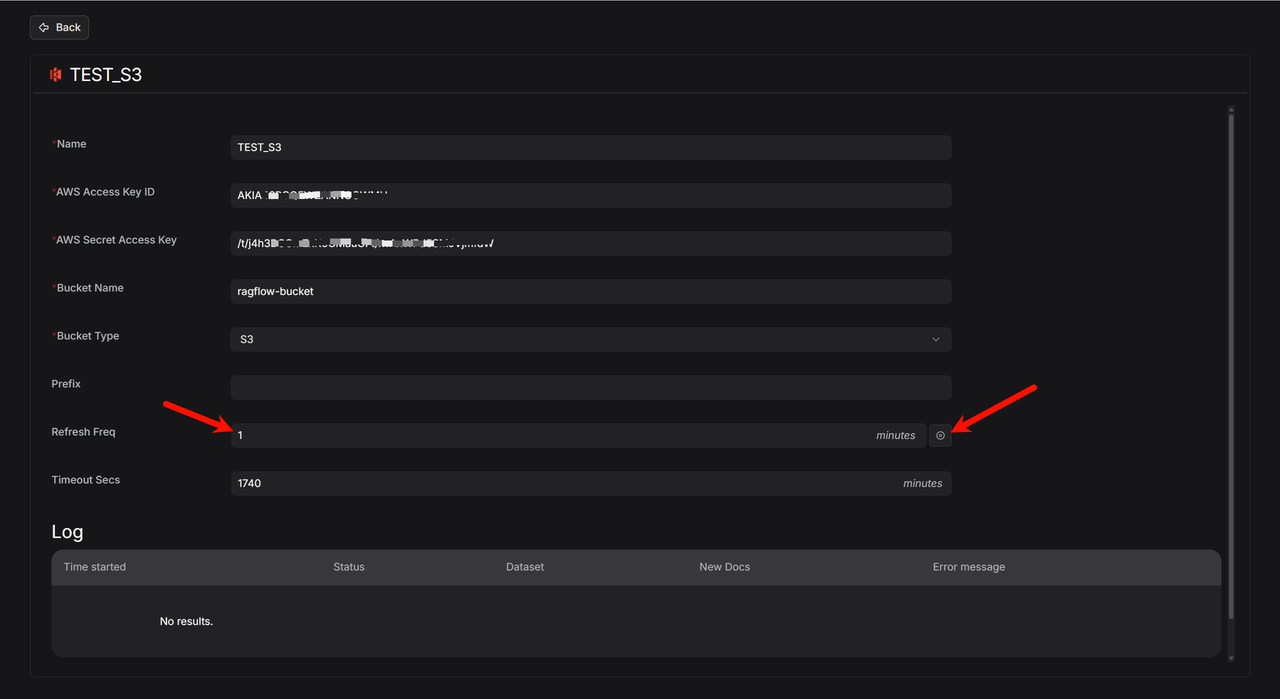Select the Status column header in Log

click(349, 567)
